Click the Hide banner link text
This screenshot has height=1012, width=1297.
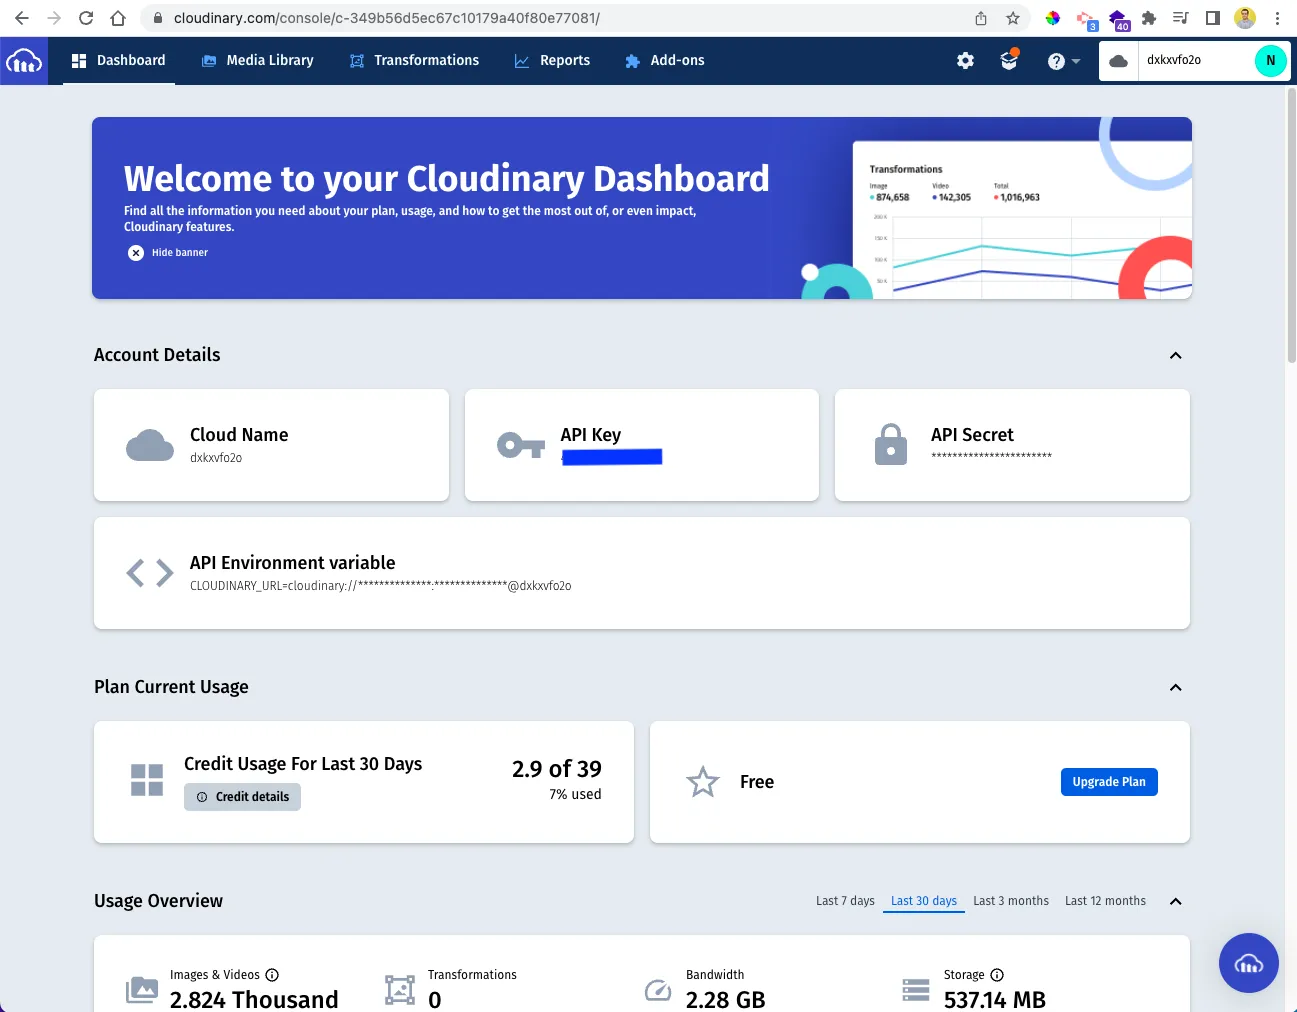180,253
